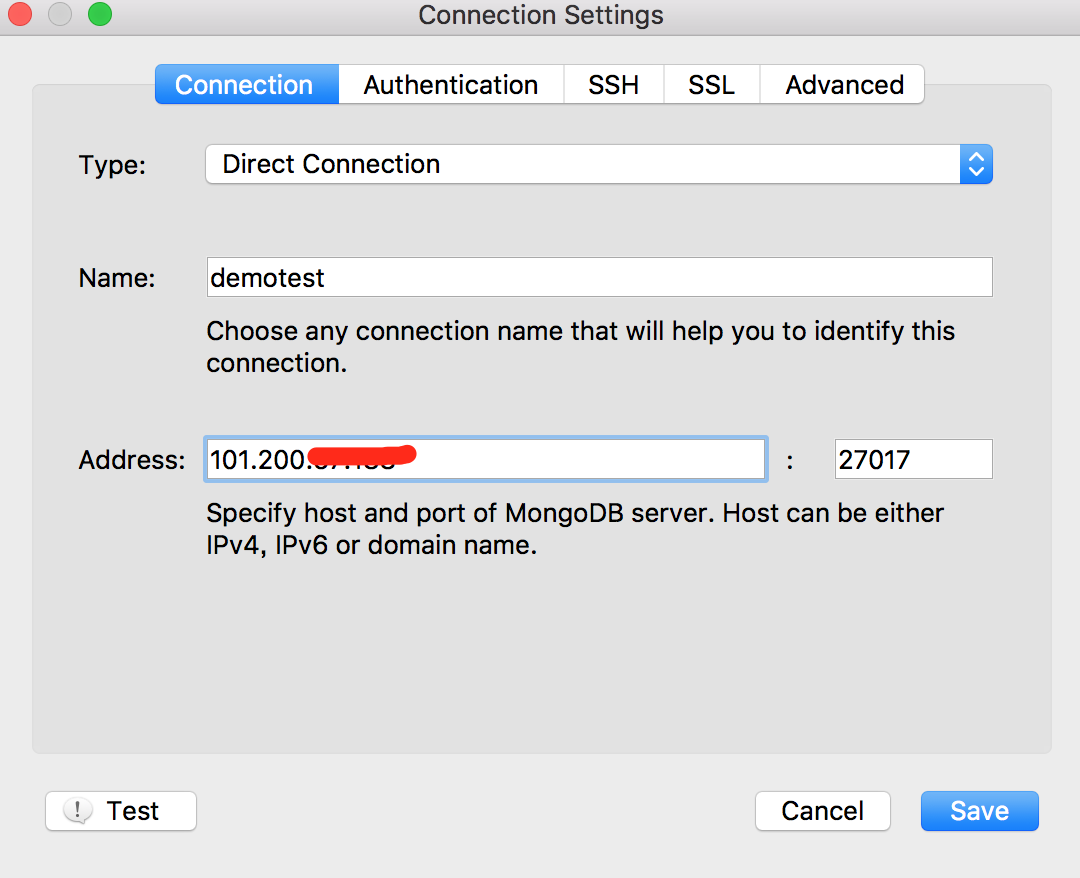This screenshot has height=878, width=1080.
Task: Click the "Type:" label
Action: 112,165
